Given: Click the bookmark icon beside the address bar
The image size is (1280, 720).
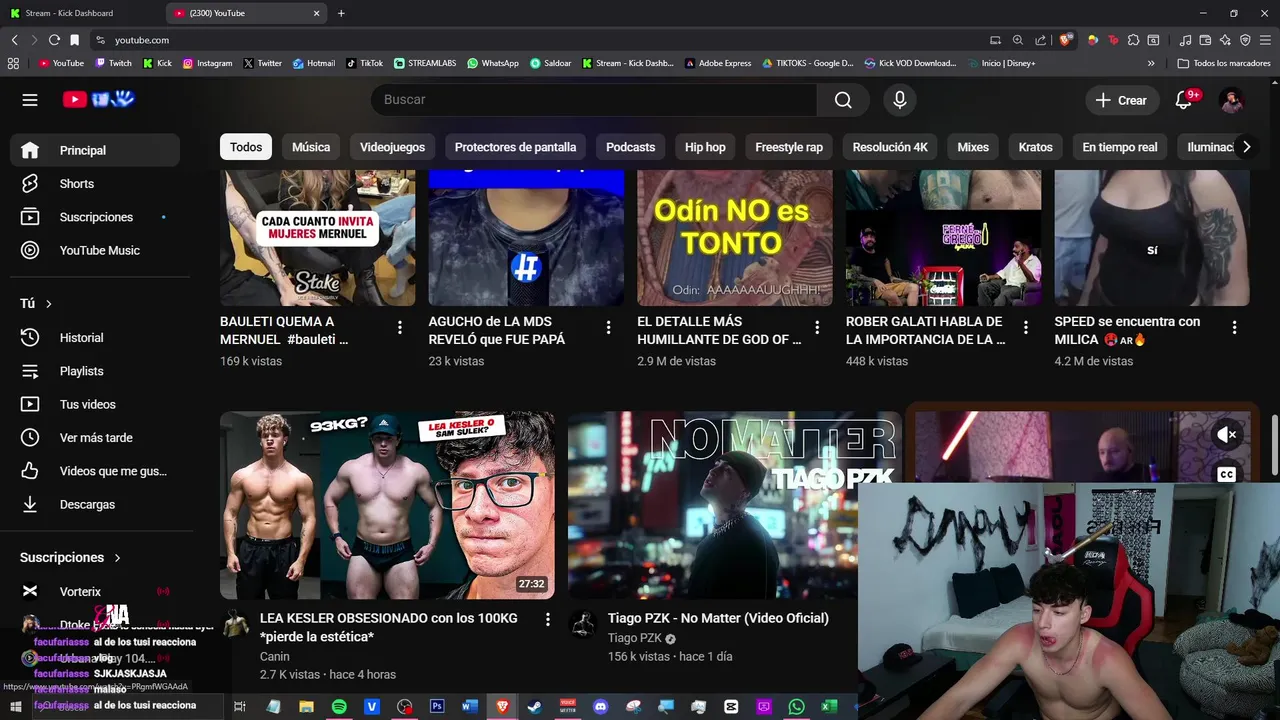Looking at the screenshot, I should pyautogui.click(x=74, y=40).
